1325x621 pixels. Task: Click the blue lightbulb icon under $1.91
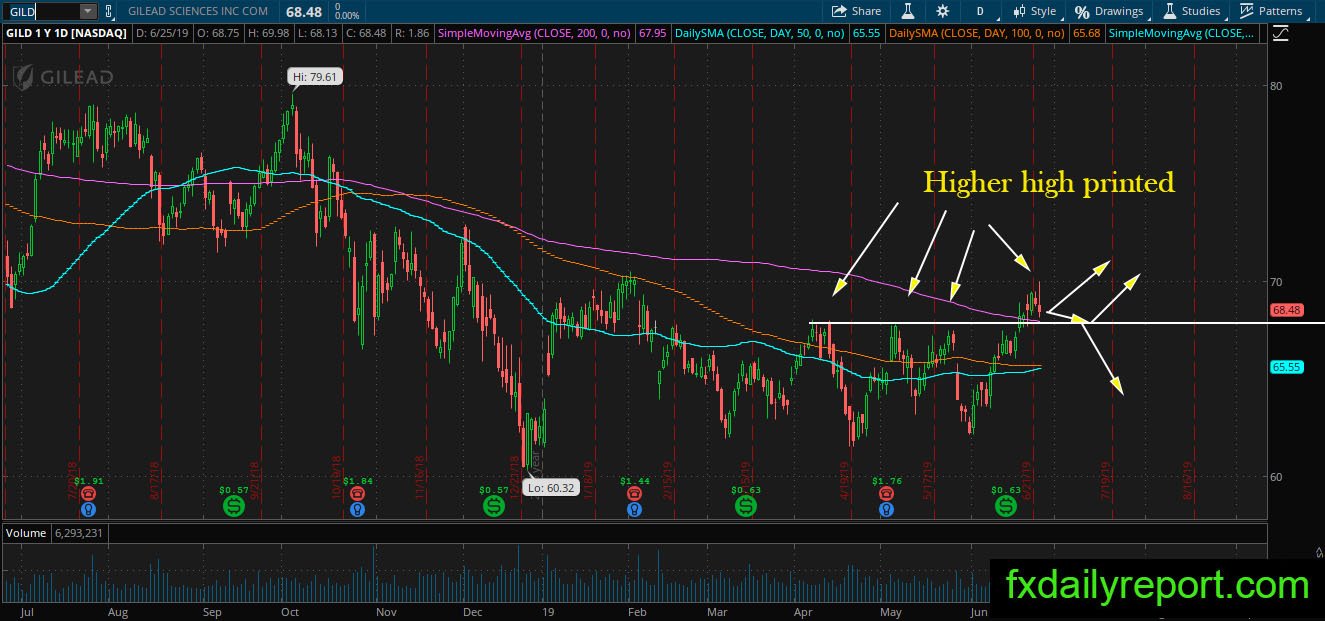(x=89, y=509)
